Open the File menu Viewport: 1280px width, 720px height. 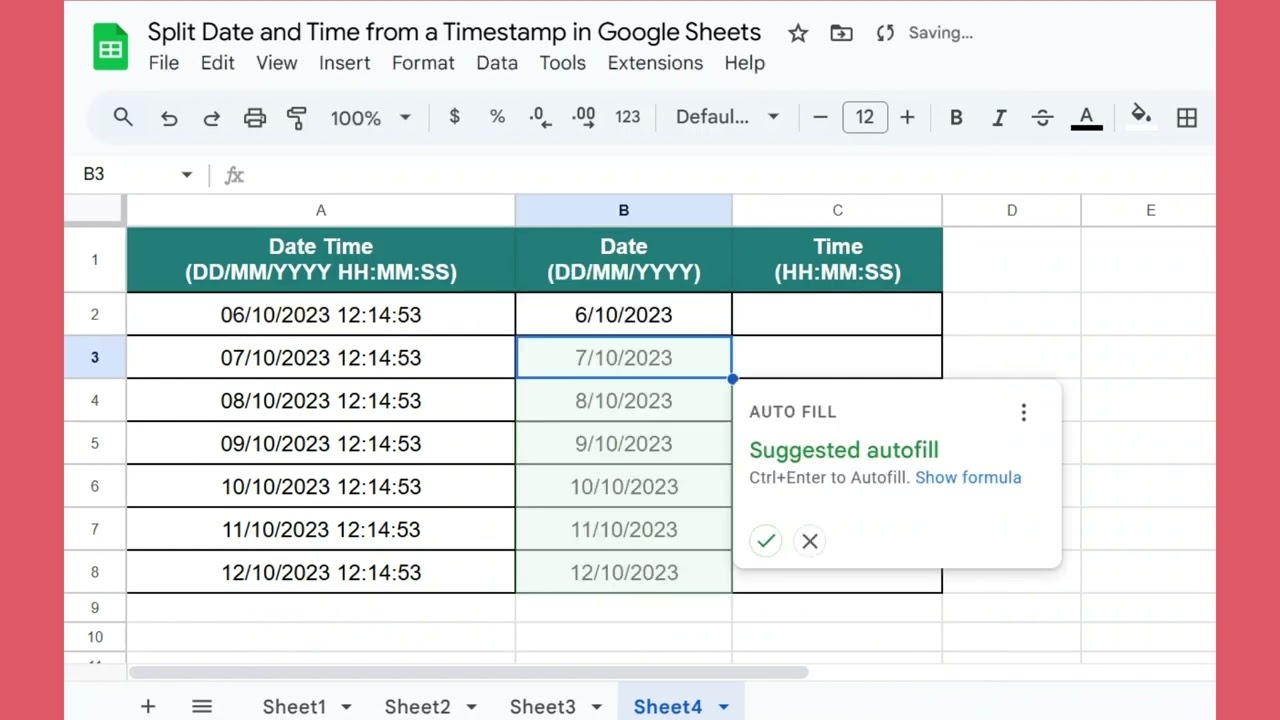click(164, 63)
